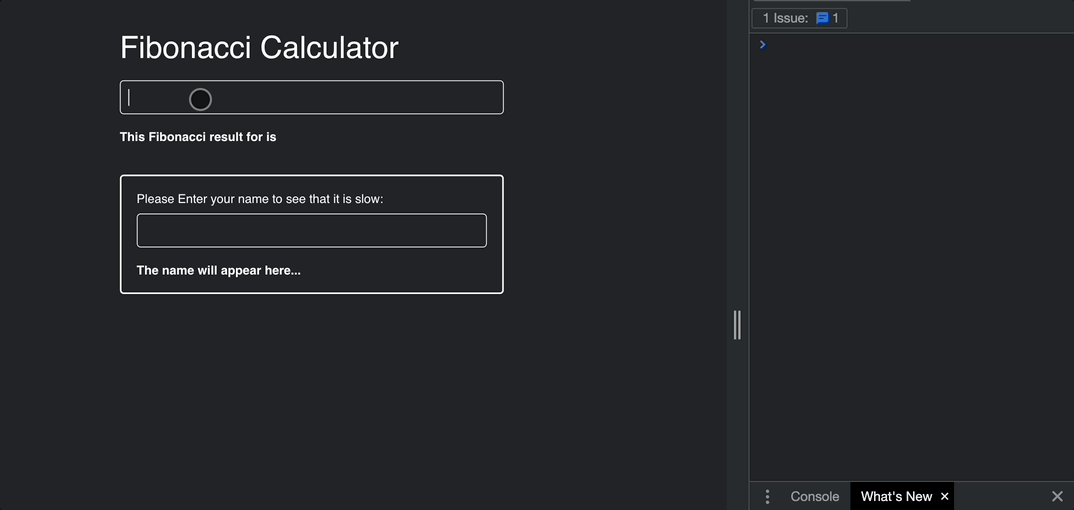Select the What's New tab
The height and width of the screenshot is (510, 1074).
coord(895,496)
